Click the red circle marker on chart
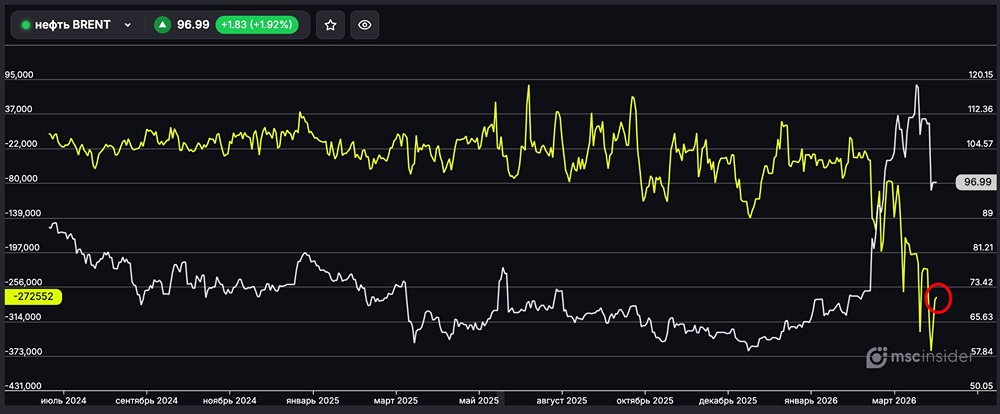The image size is (1000, 414). coord(939,298)
